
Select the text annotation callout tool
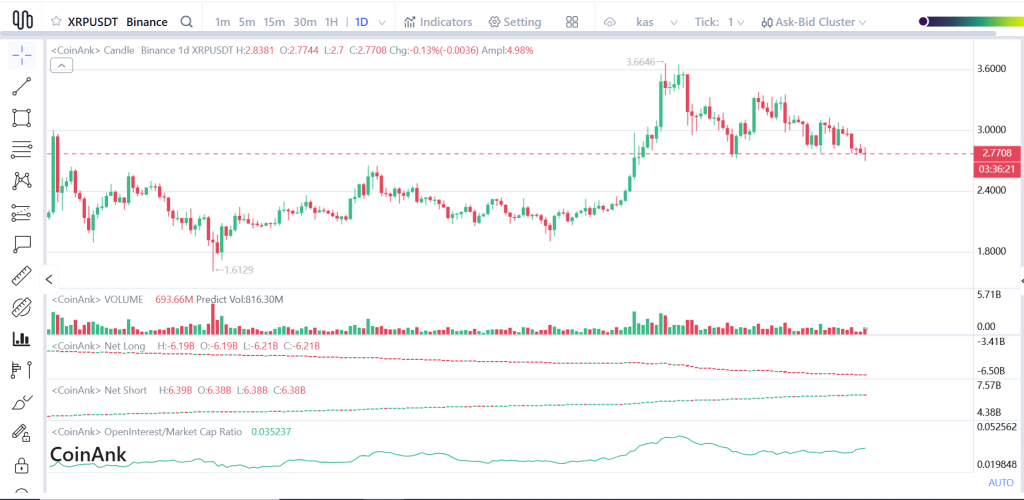(22, 243)
